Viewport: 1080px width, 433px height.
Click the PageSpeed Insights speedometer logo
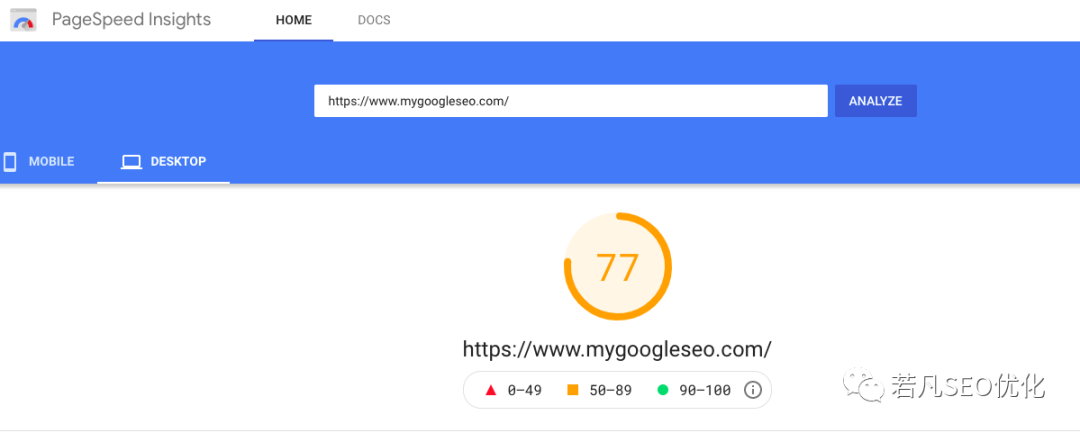[x=23, y=19]
